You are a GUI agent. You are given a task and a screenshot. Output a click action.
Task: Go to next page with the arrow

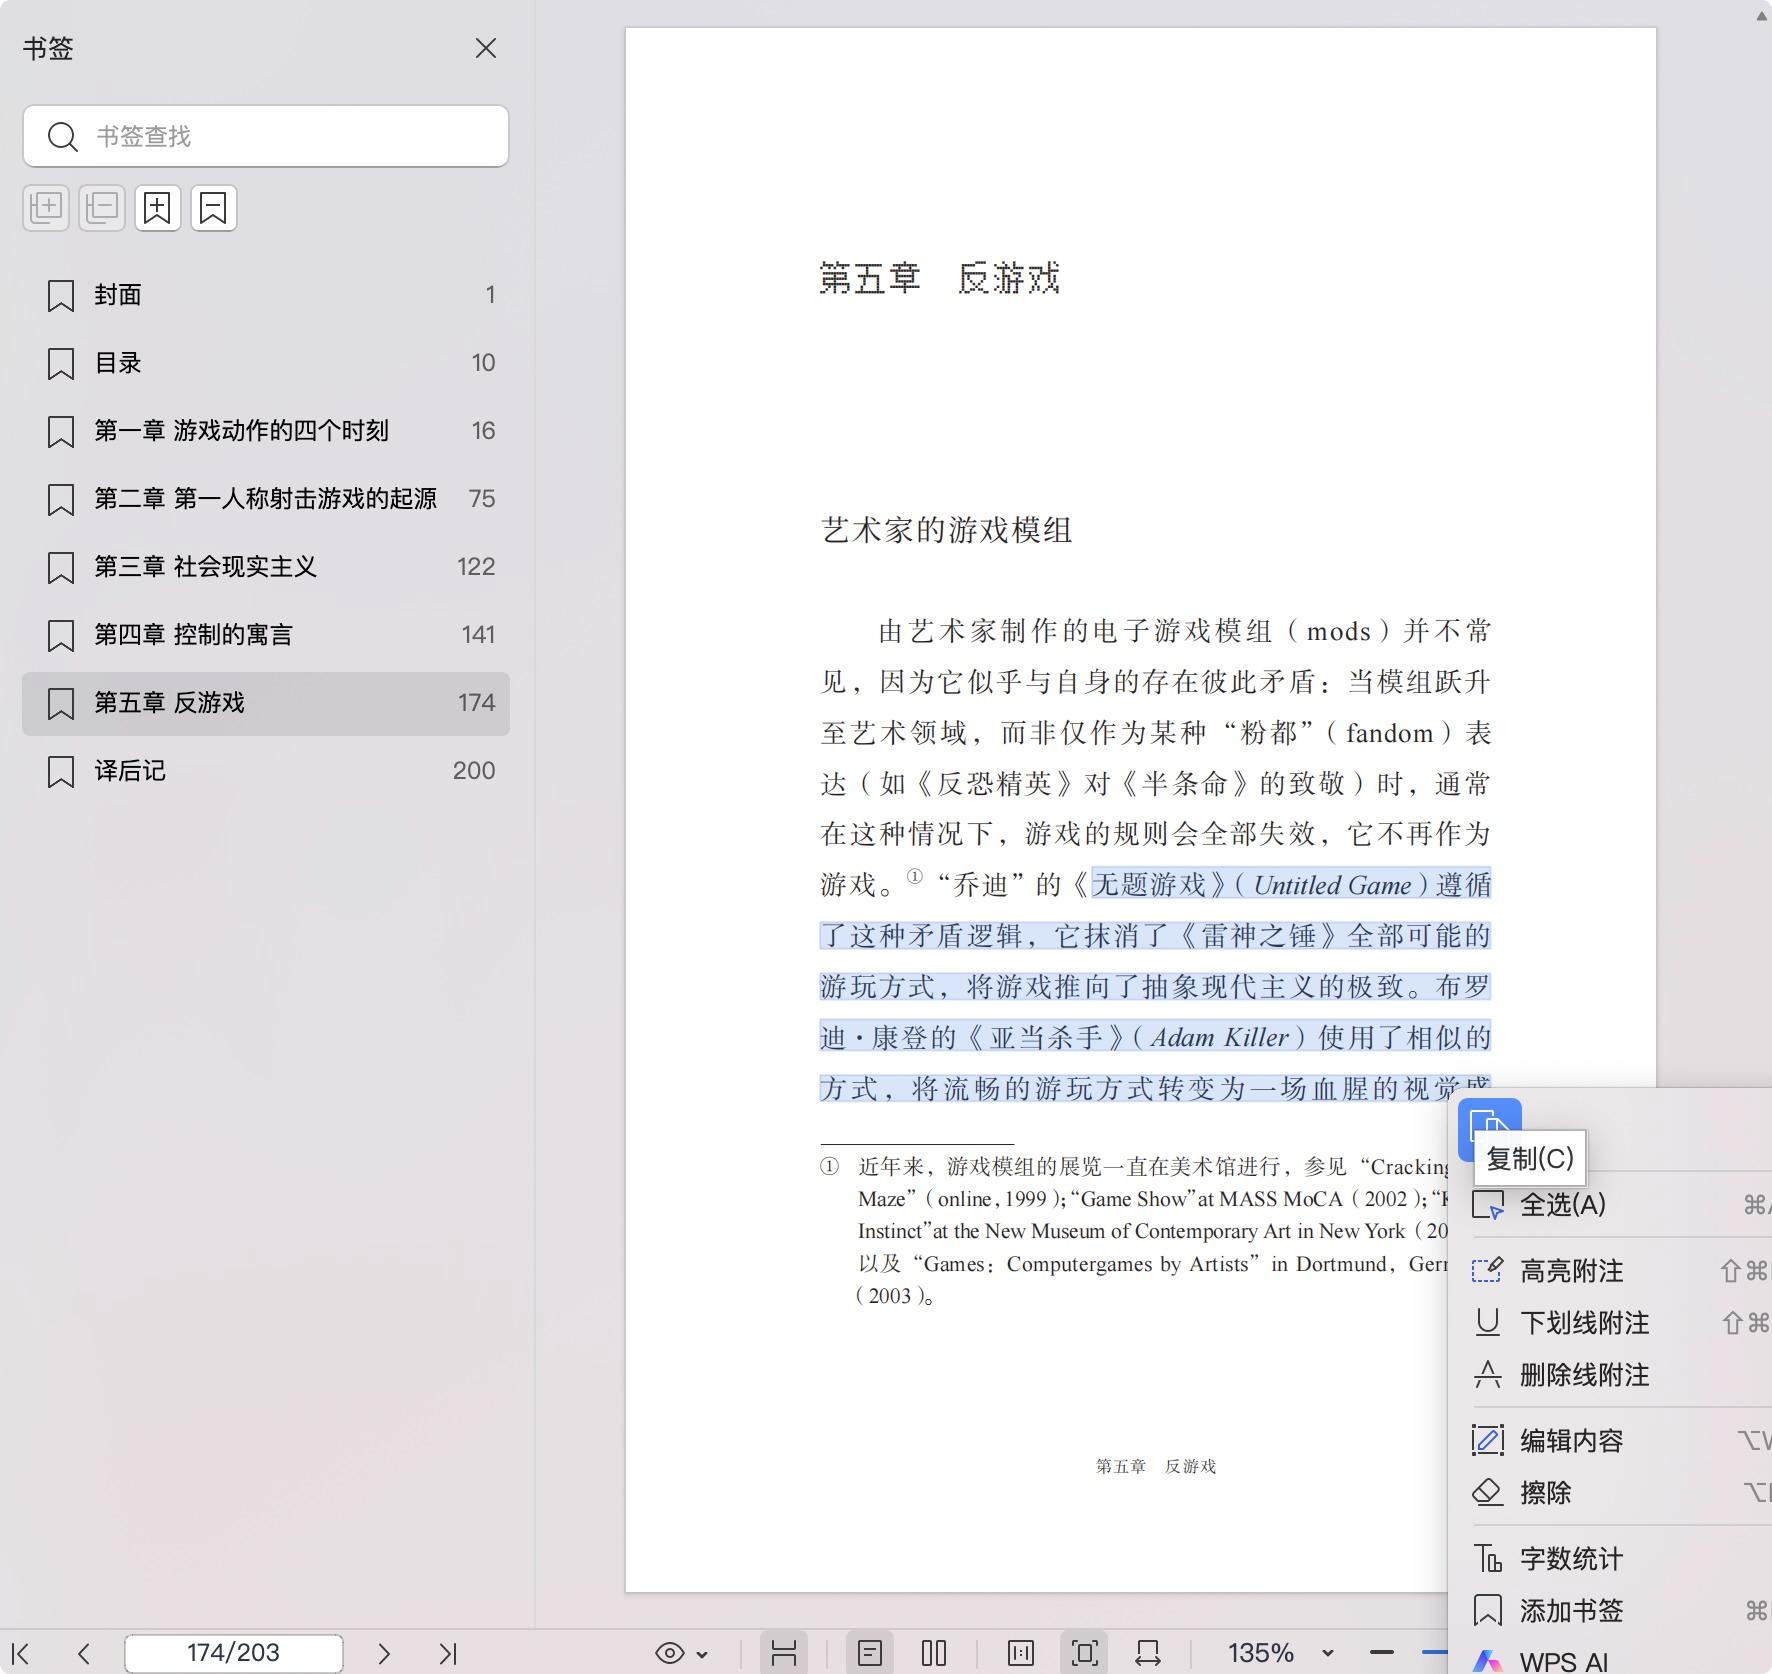pyautogui.click(x=384, y=1652)
